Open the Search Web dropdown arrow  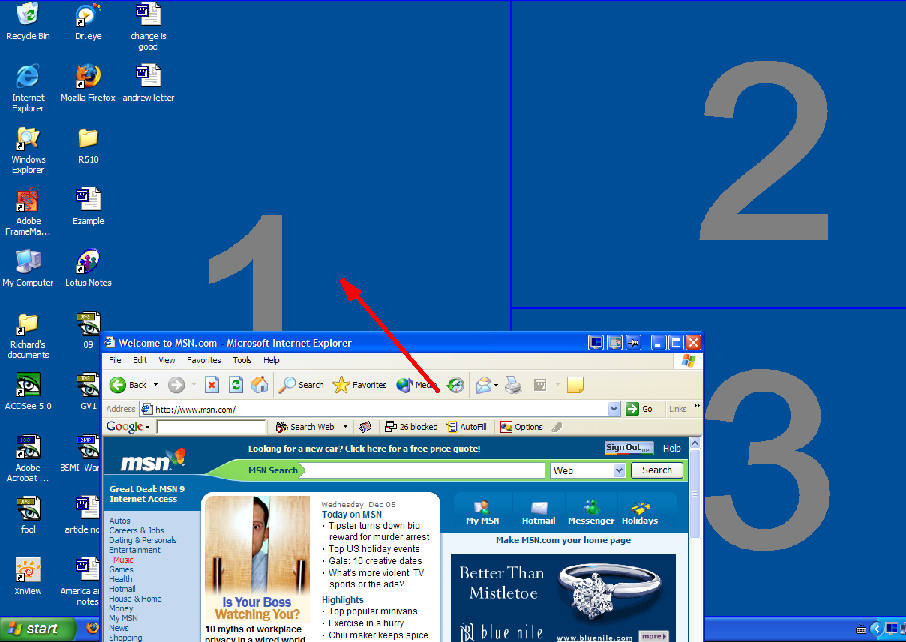346,427
